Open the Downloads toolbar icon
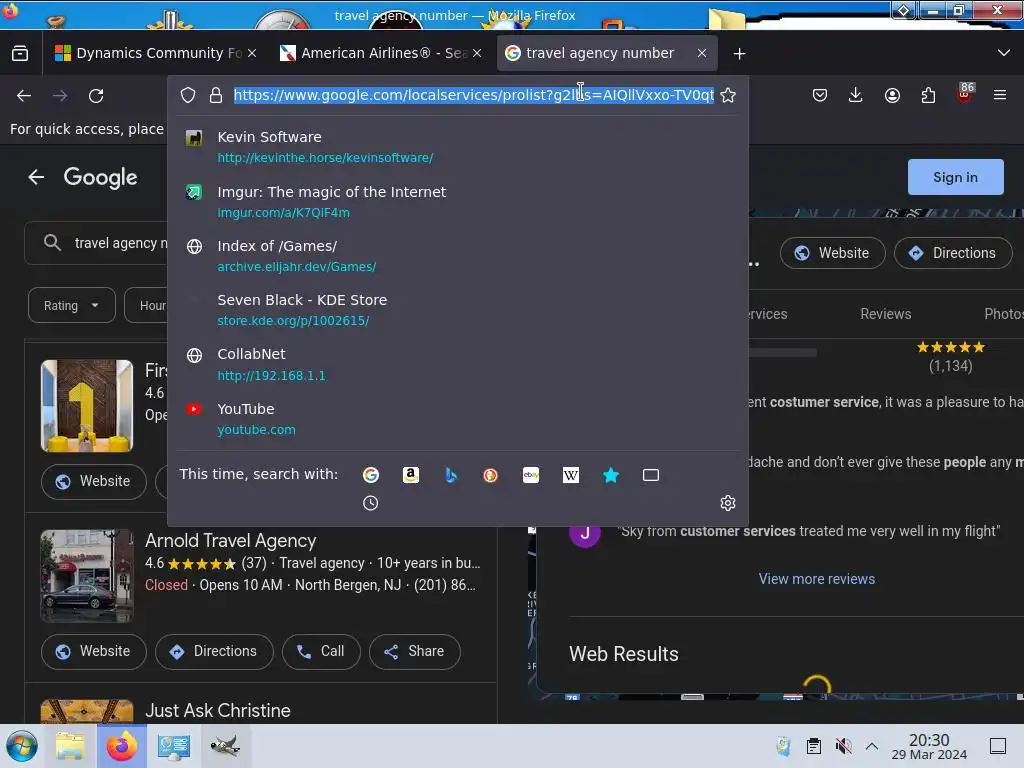The height and width of the screenshot is (768, 1024). point(856,95)
